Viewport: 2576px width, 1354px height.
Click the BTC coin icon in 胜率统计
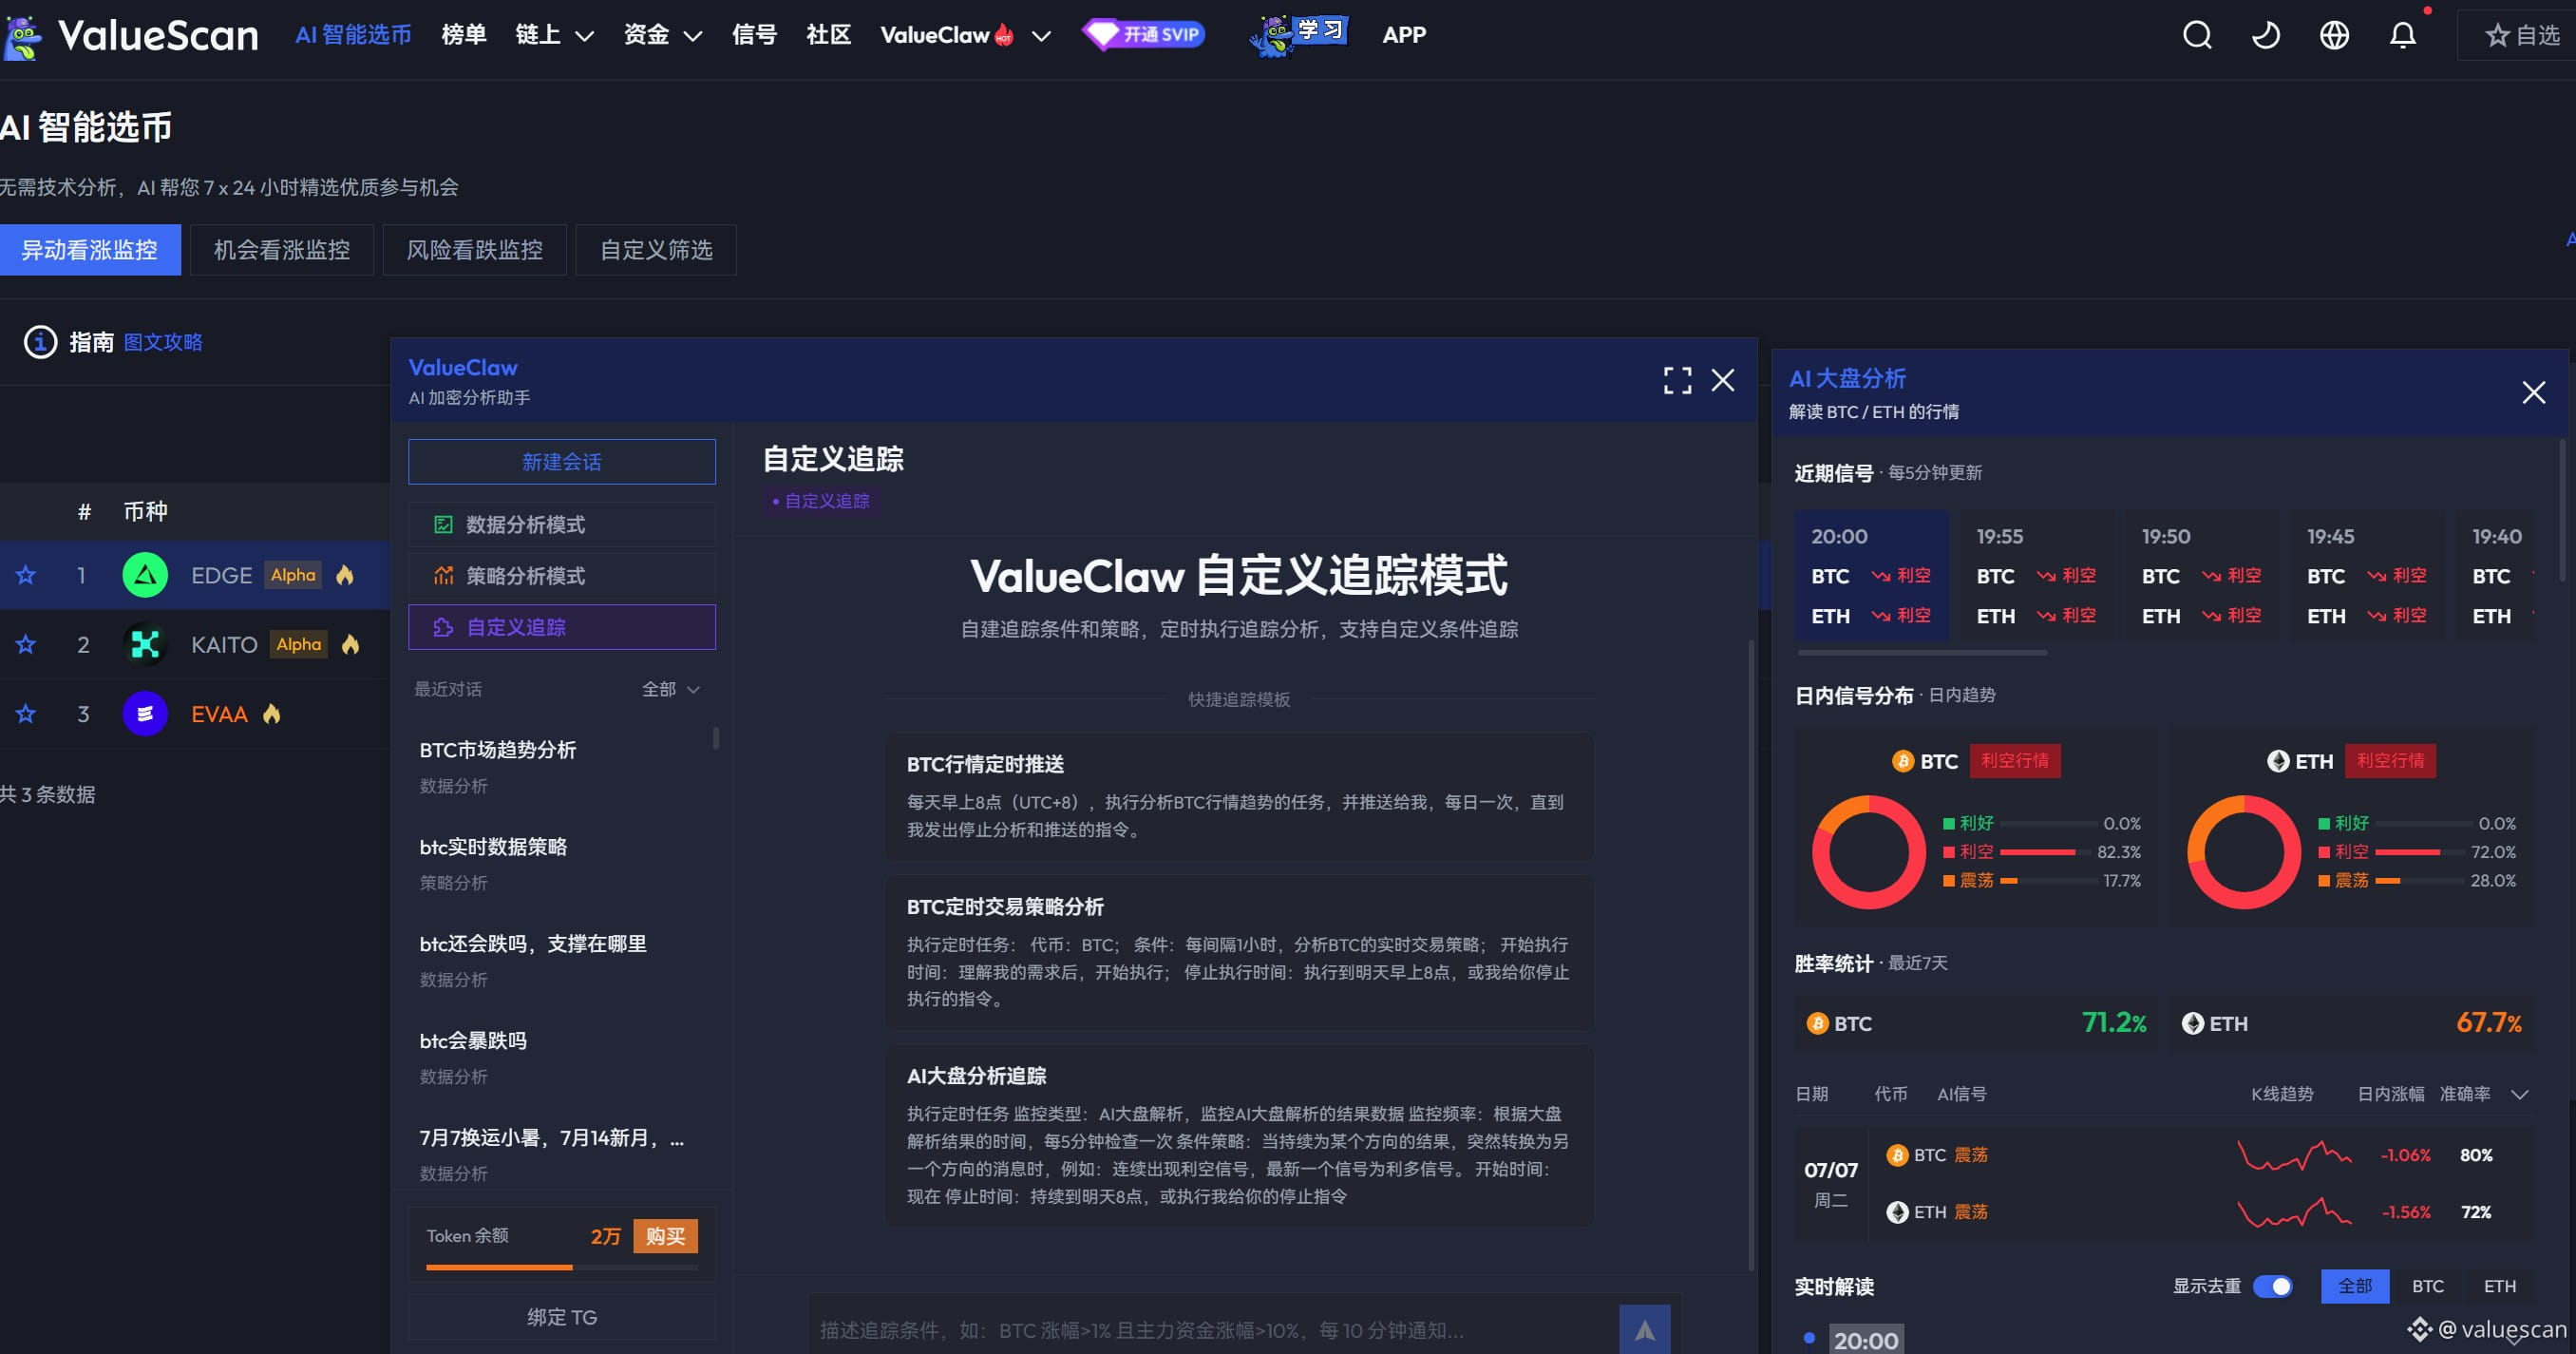tap(1817, 1023)
